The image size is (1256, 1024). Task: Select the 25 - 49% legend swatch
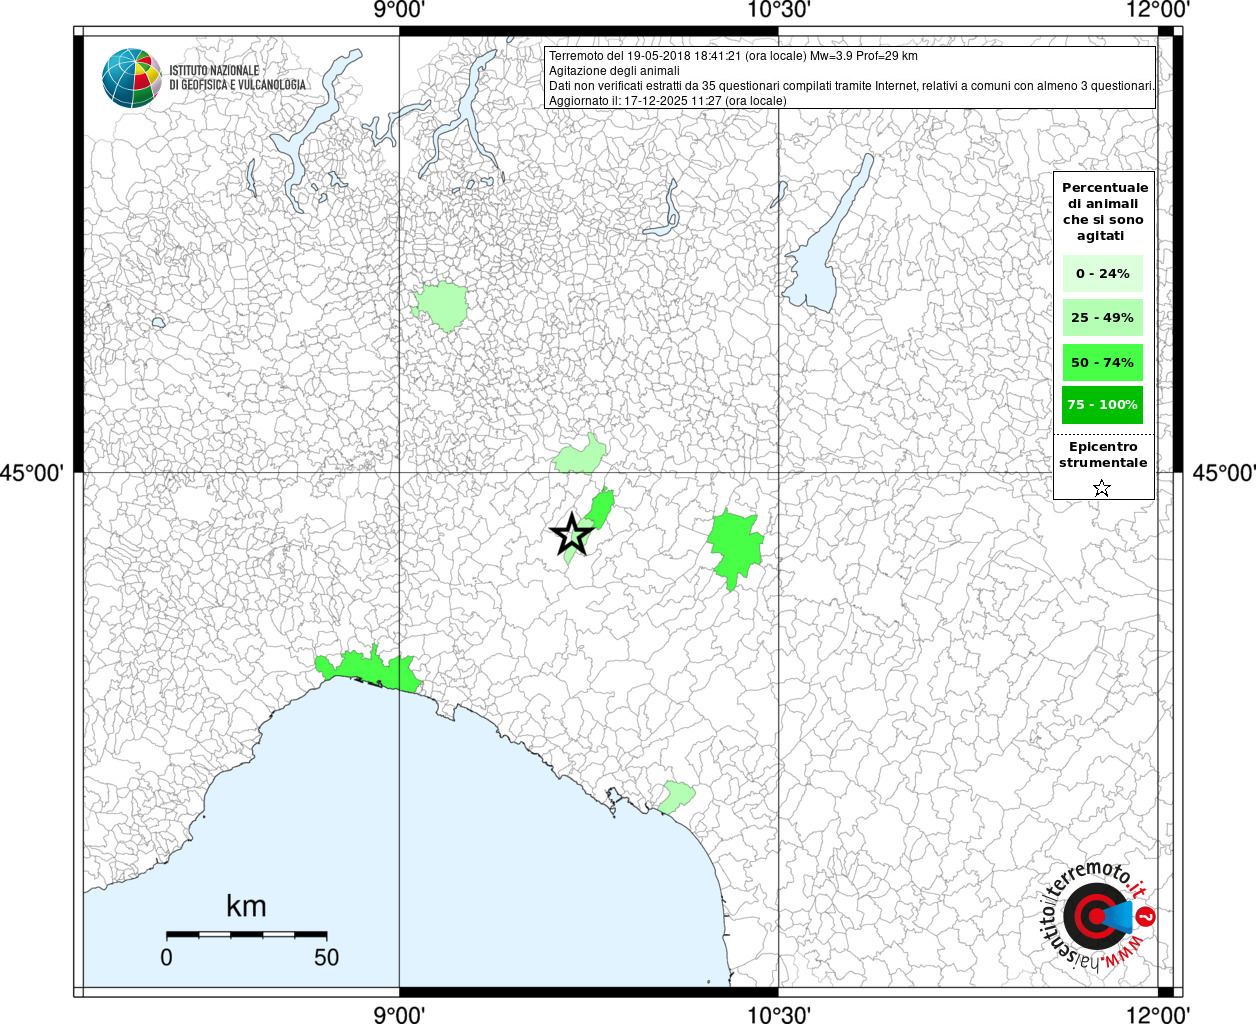pos(1102,318)
